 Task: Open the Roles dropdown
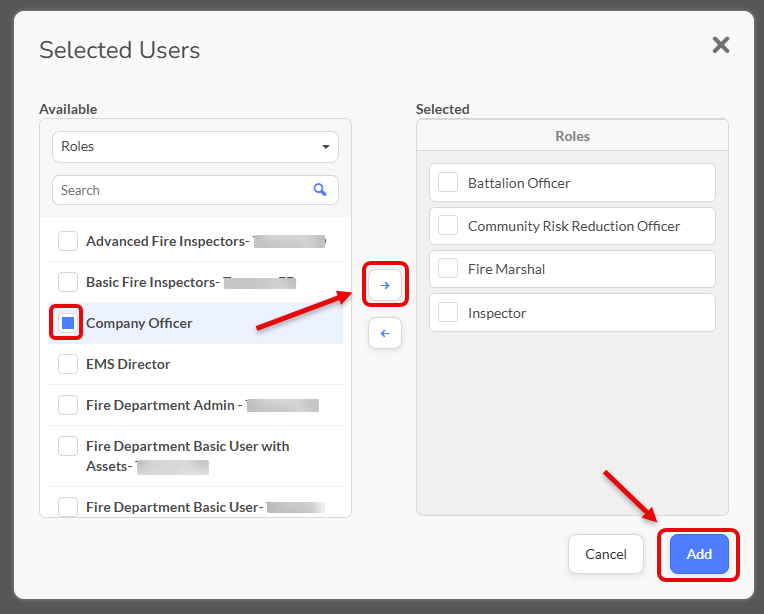195,146
